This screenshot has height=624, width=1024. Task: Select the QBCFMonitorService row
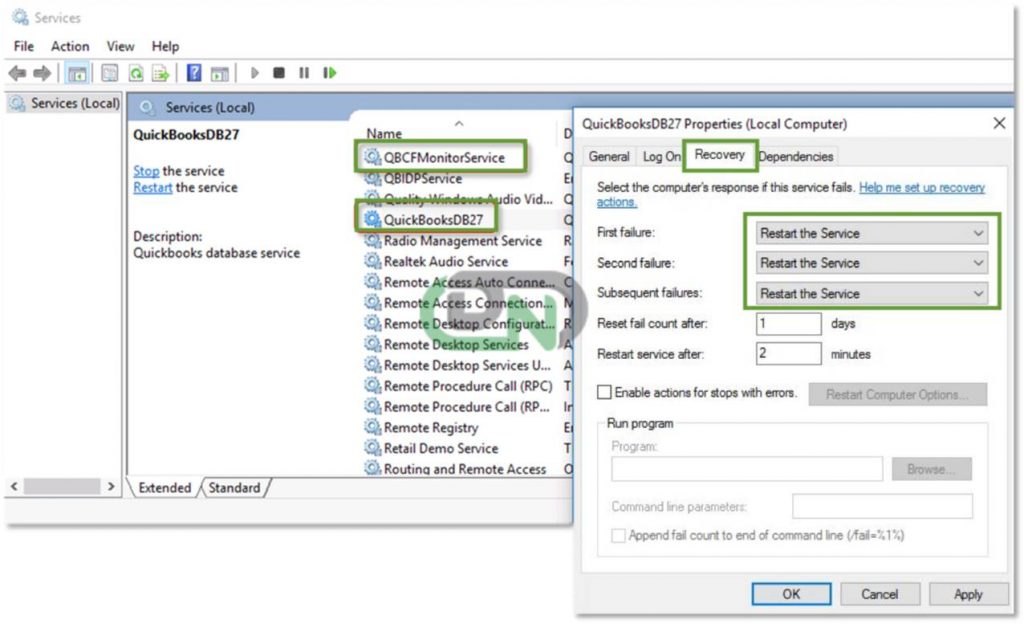pyautogui.click(x=444, y=157)
